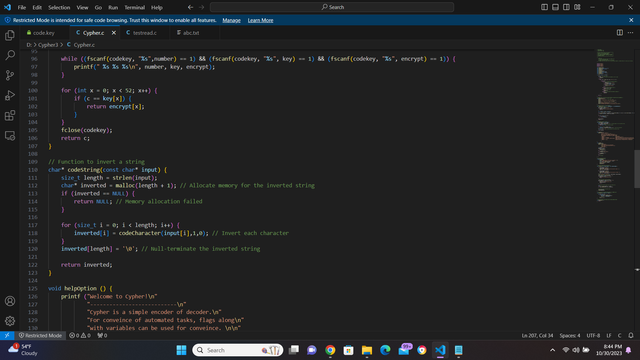Open the Source Control view
The width and height of the screenshot is (640, 360).
10,75
